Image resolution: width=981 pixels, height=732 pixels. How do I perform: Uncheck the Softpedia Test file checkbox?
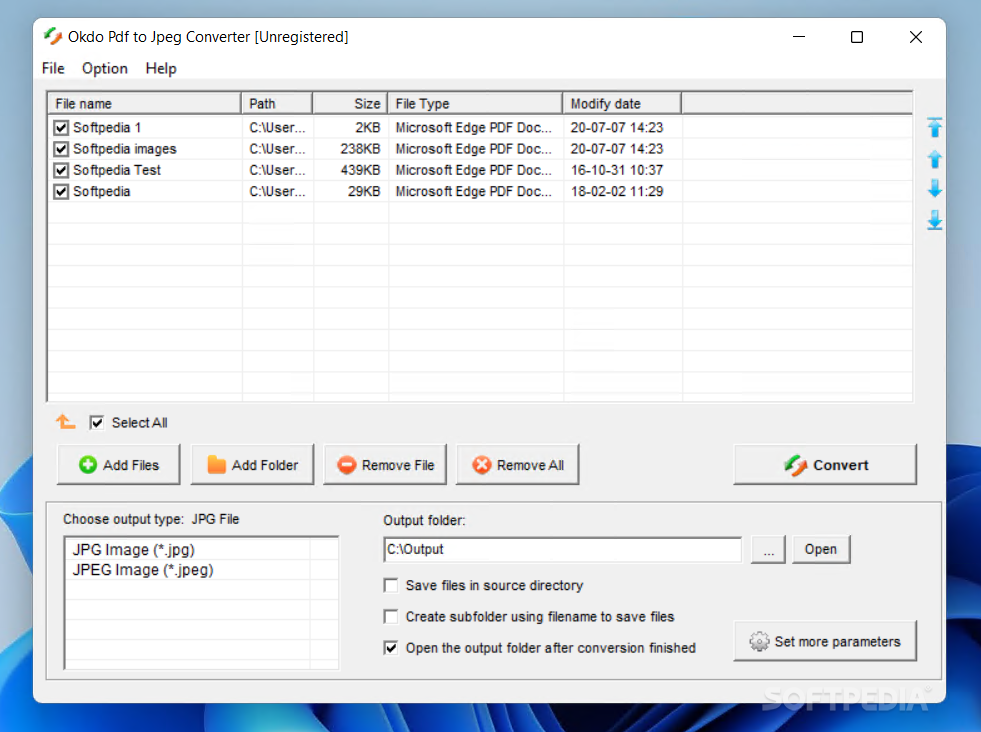[x=61, y=170]
